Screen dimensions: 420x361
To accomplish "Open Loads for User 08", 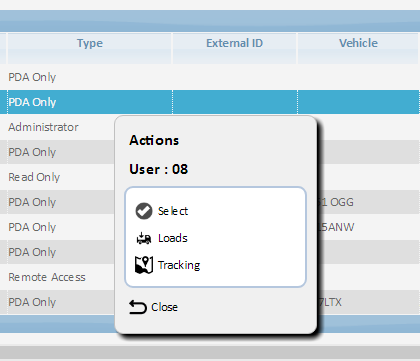I will pos(173,238).
